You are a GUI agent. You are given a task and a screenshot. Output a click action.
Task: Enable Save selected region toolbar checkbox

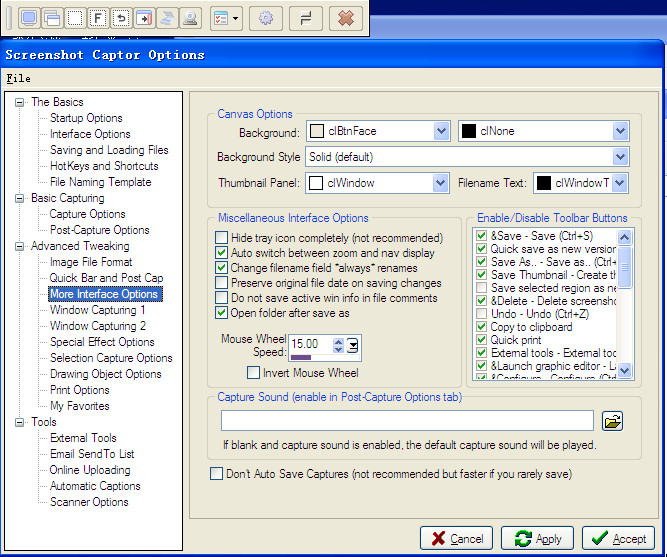[x=482, y=288]
